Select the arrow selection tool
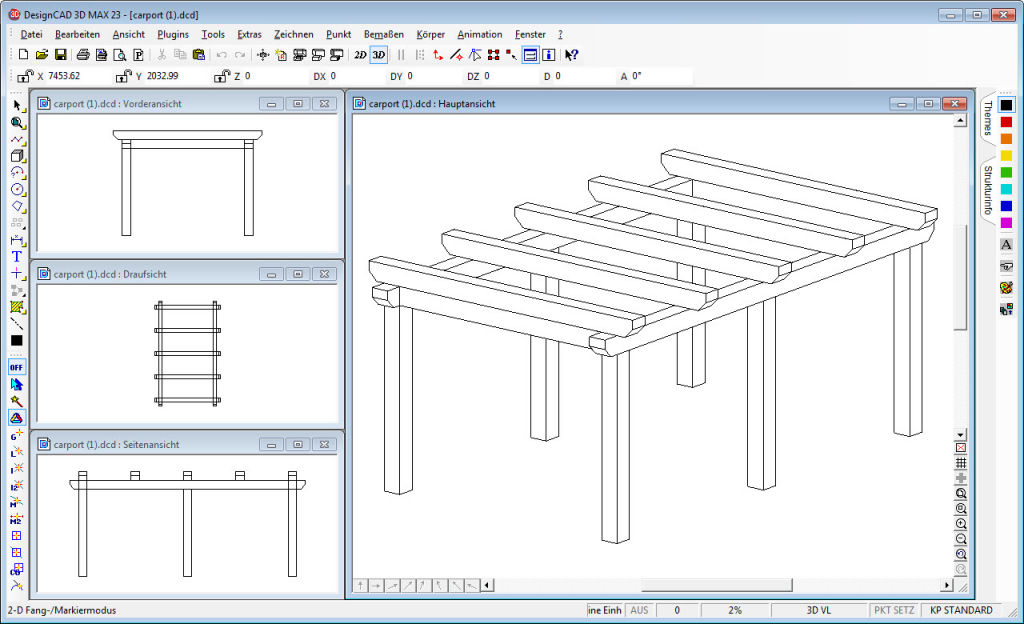The width and height of the screenshot is (1024, 624). (17, 105)
